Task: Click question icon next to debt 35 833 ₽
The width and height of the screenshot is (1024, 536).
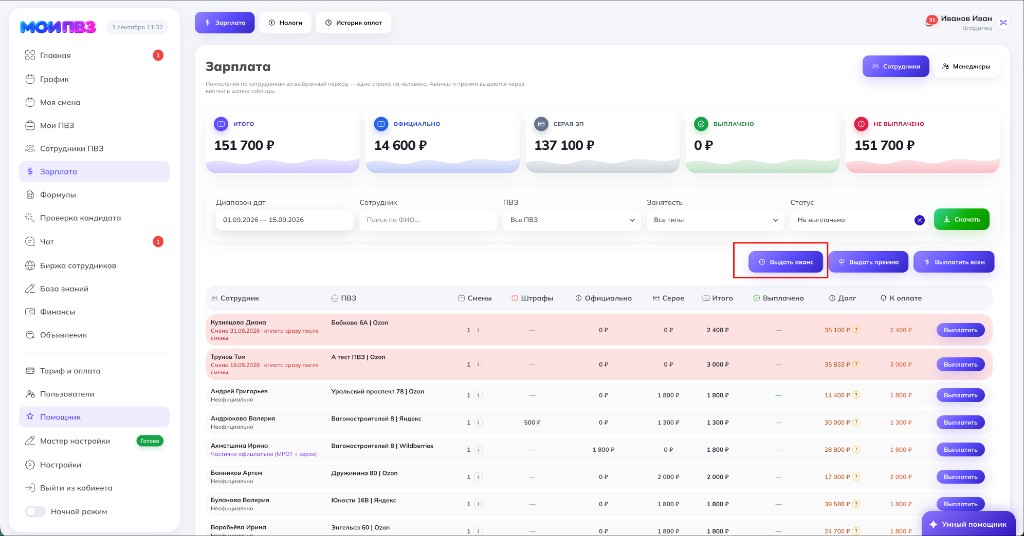Action: [x=856, y=364]
